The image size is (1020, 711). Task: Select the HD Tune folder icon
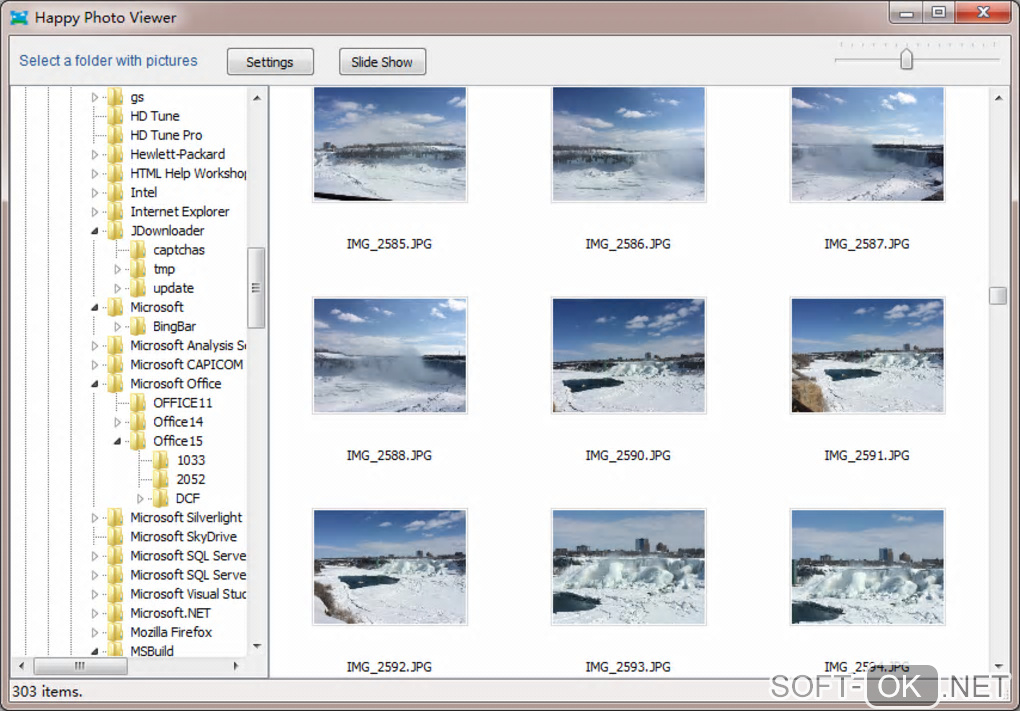point(116,116)
